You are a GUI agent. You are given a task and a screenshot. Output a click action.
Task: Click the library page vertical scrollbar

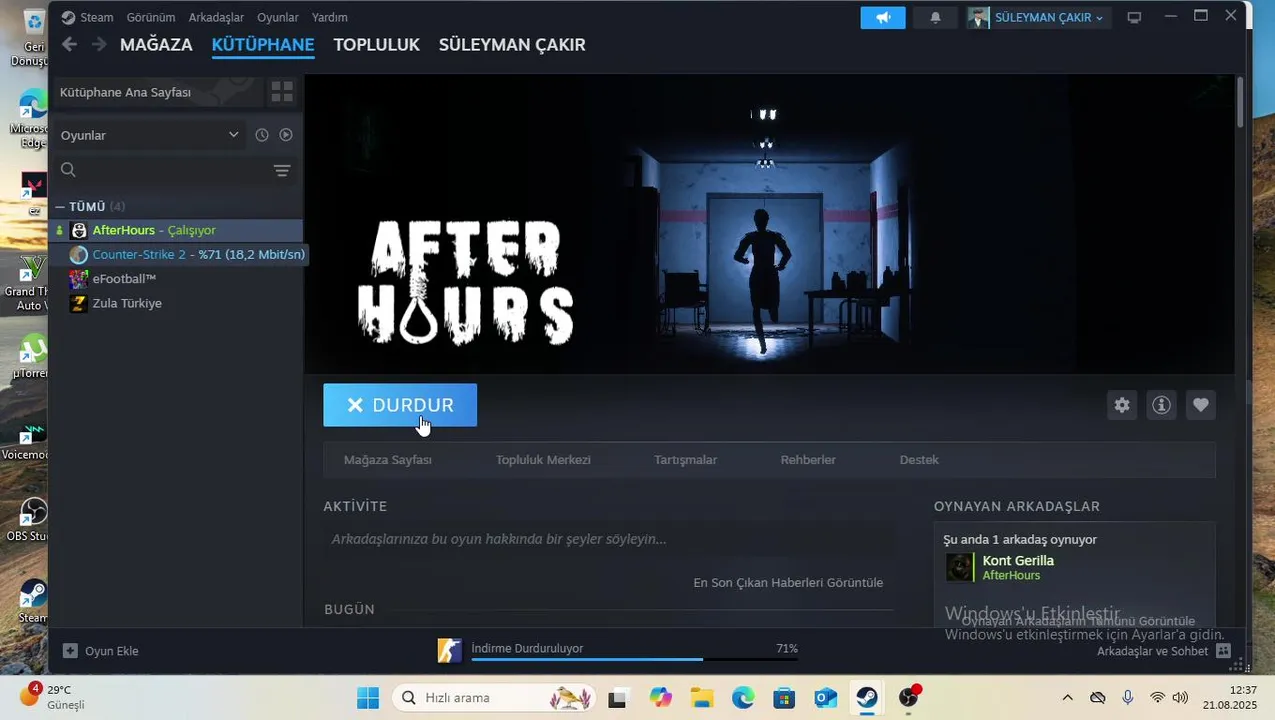(1241, 103)
